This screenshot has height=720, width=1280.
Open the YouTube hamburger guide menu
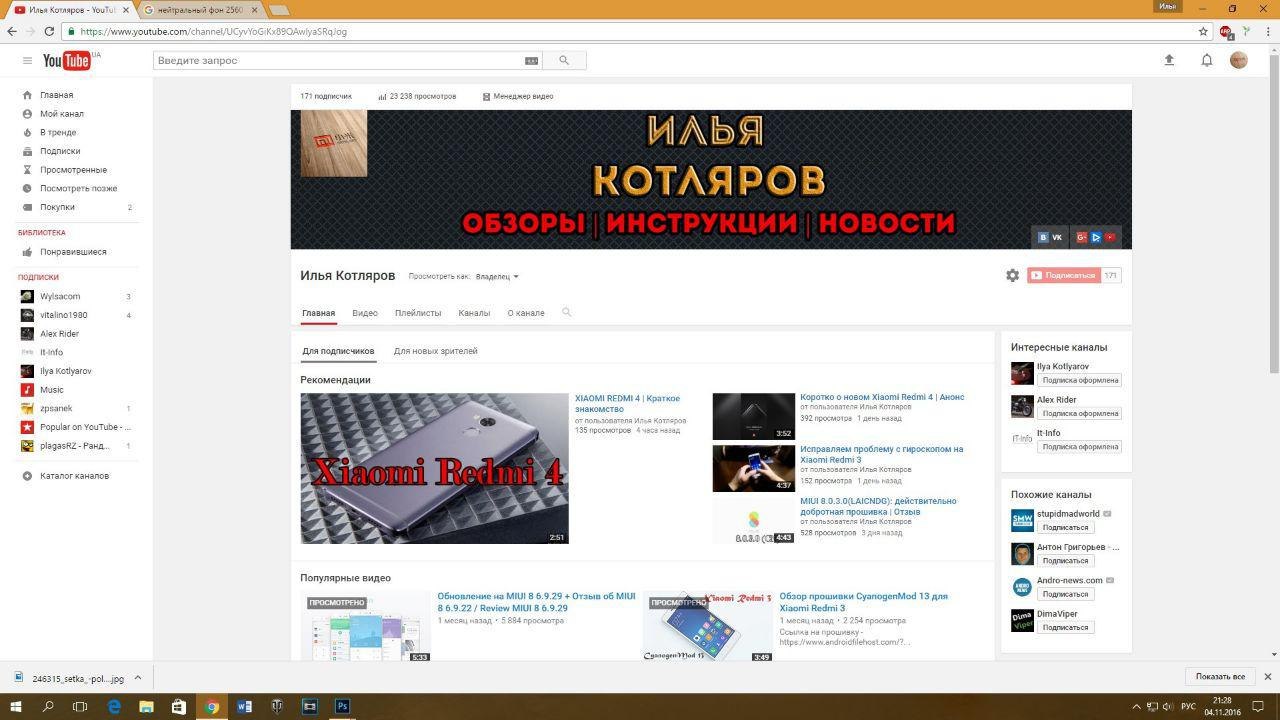(x=27, y=61)
